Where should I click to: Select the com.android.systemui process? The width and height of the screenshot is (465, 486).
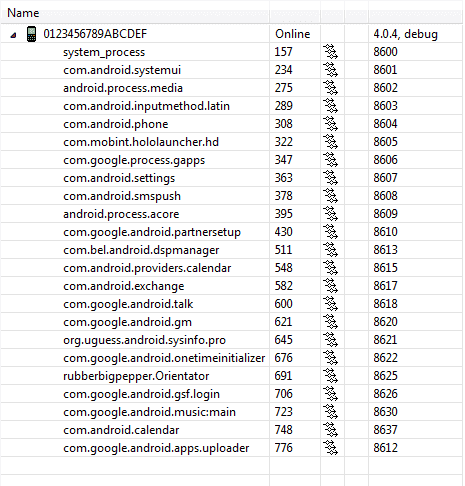122,70
